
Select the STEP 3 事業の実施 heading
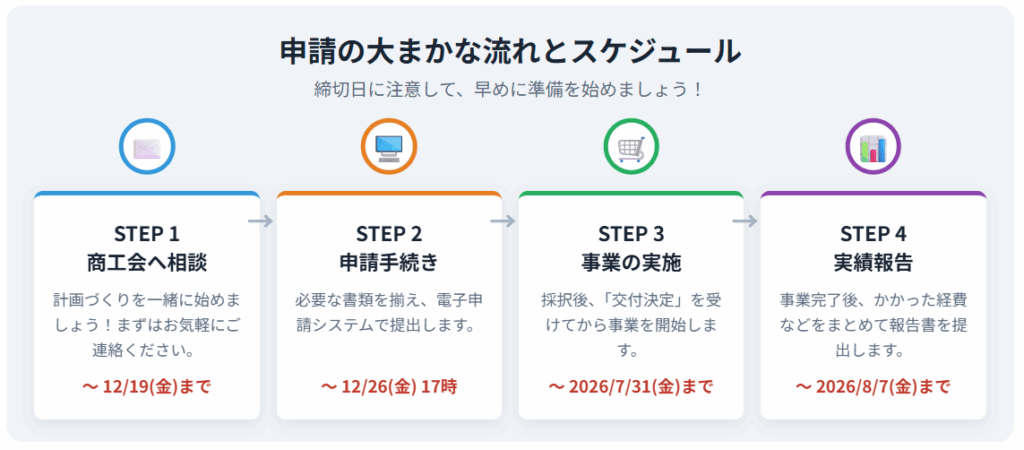[631, 249]
